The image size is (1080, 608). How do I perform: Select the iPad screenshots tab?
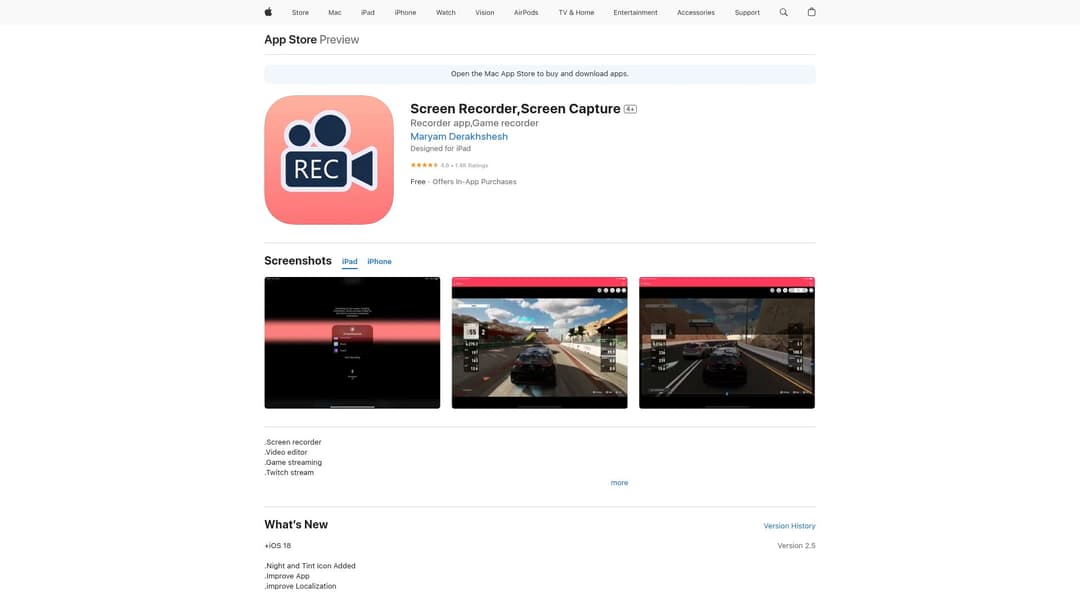350,262
